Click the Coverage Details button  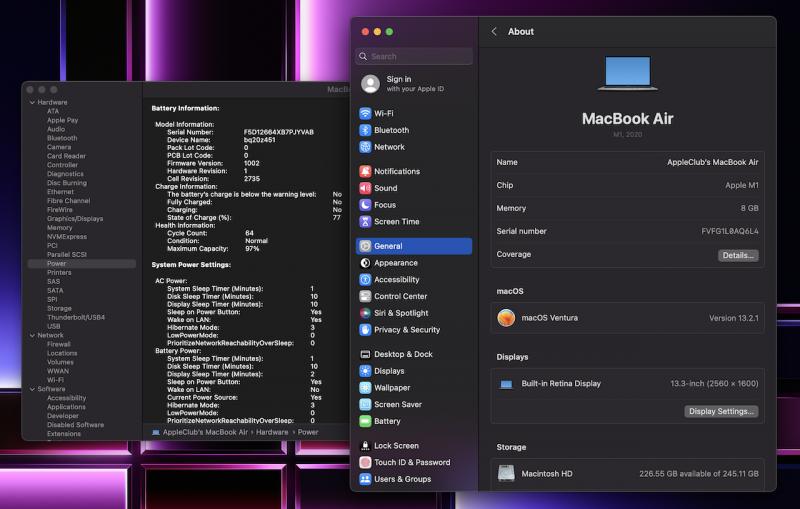click(x=738, y=255)
